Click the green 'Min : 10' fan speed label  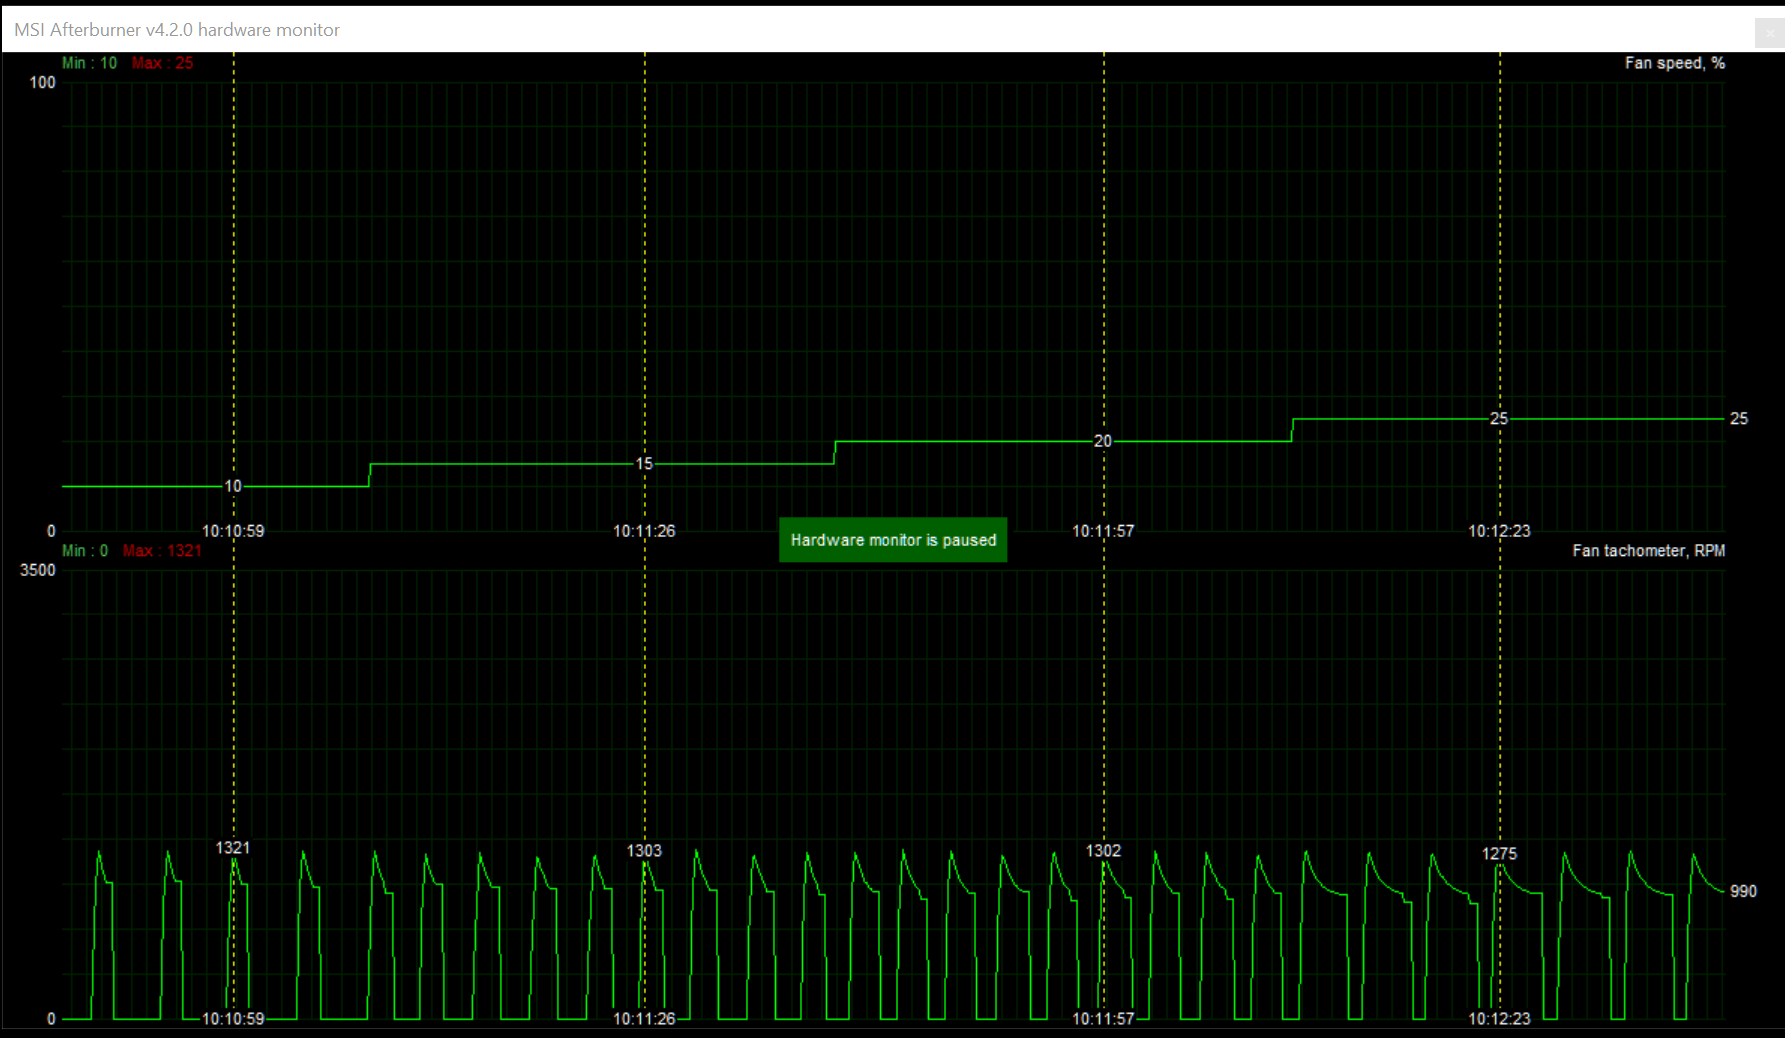[89, 63]
